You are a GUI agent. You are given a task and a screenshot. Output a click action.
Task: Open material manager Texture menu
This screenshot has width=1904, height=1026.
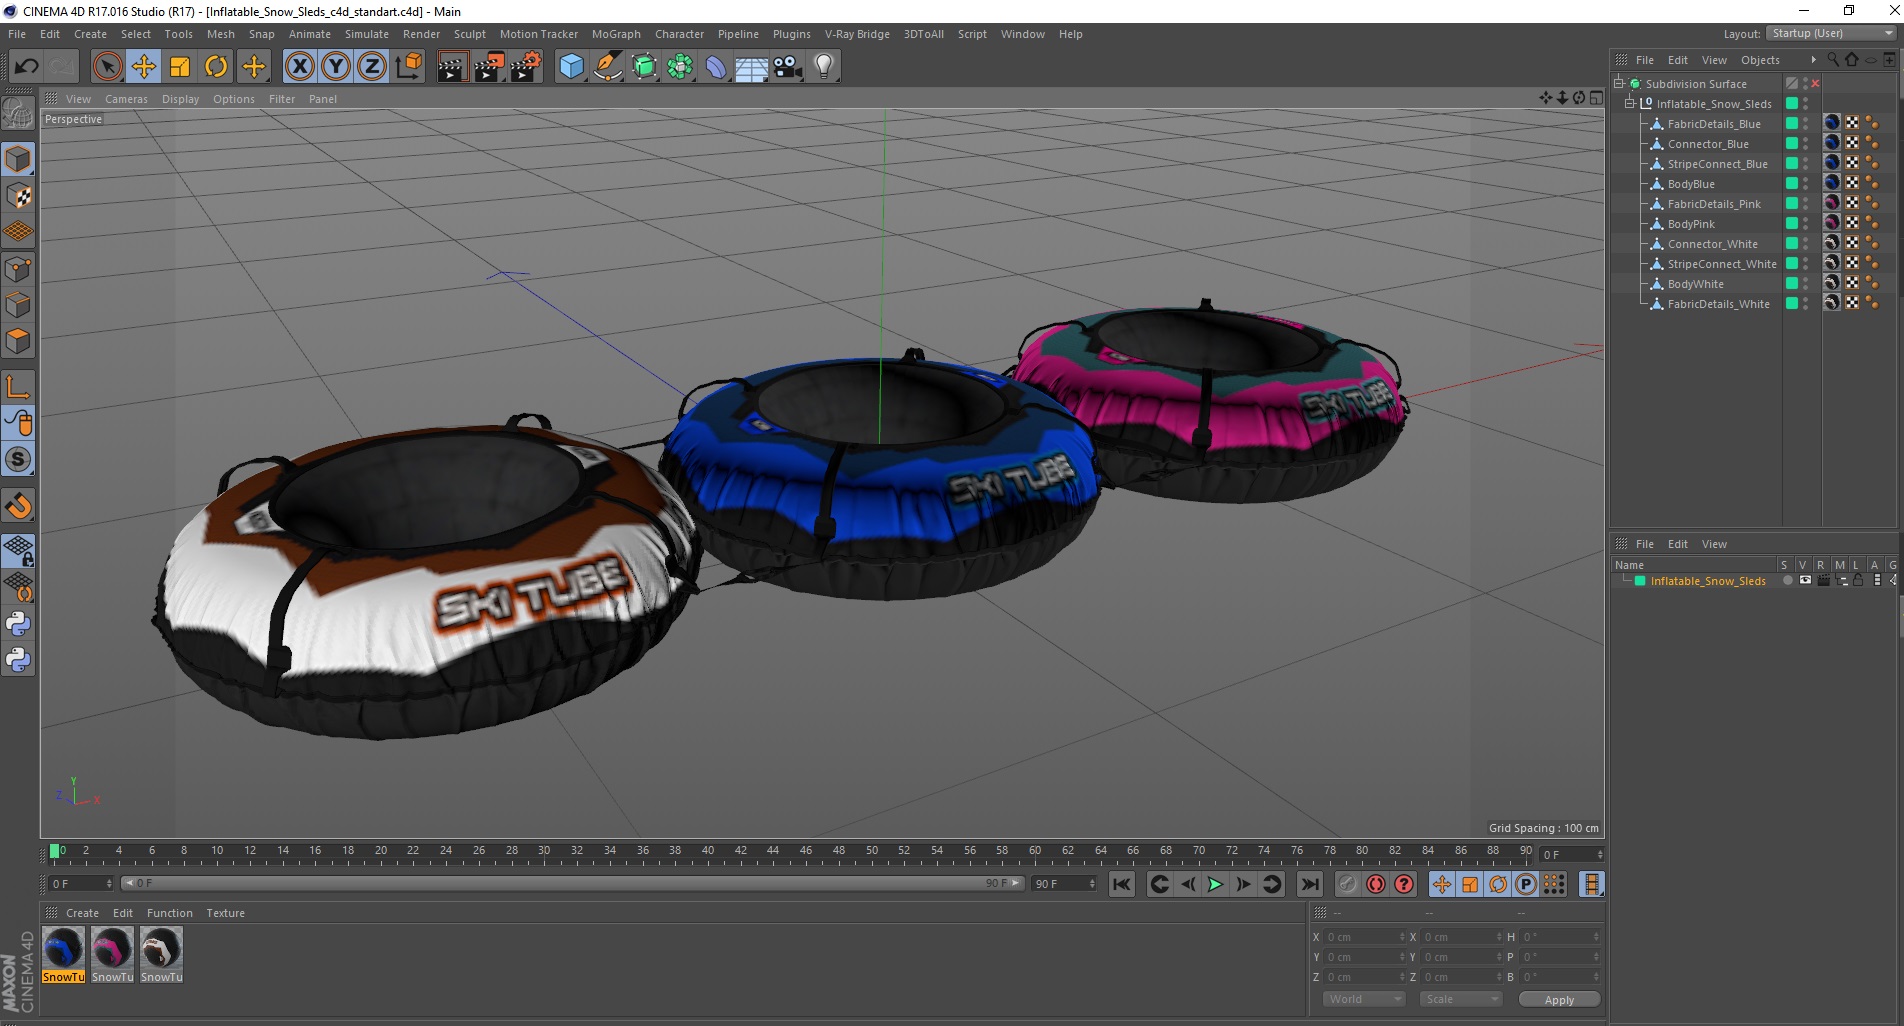pyautogui.click(x=225, y=913)
